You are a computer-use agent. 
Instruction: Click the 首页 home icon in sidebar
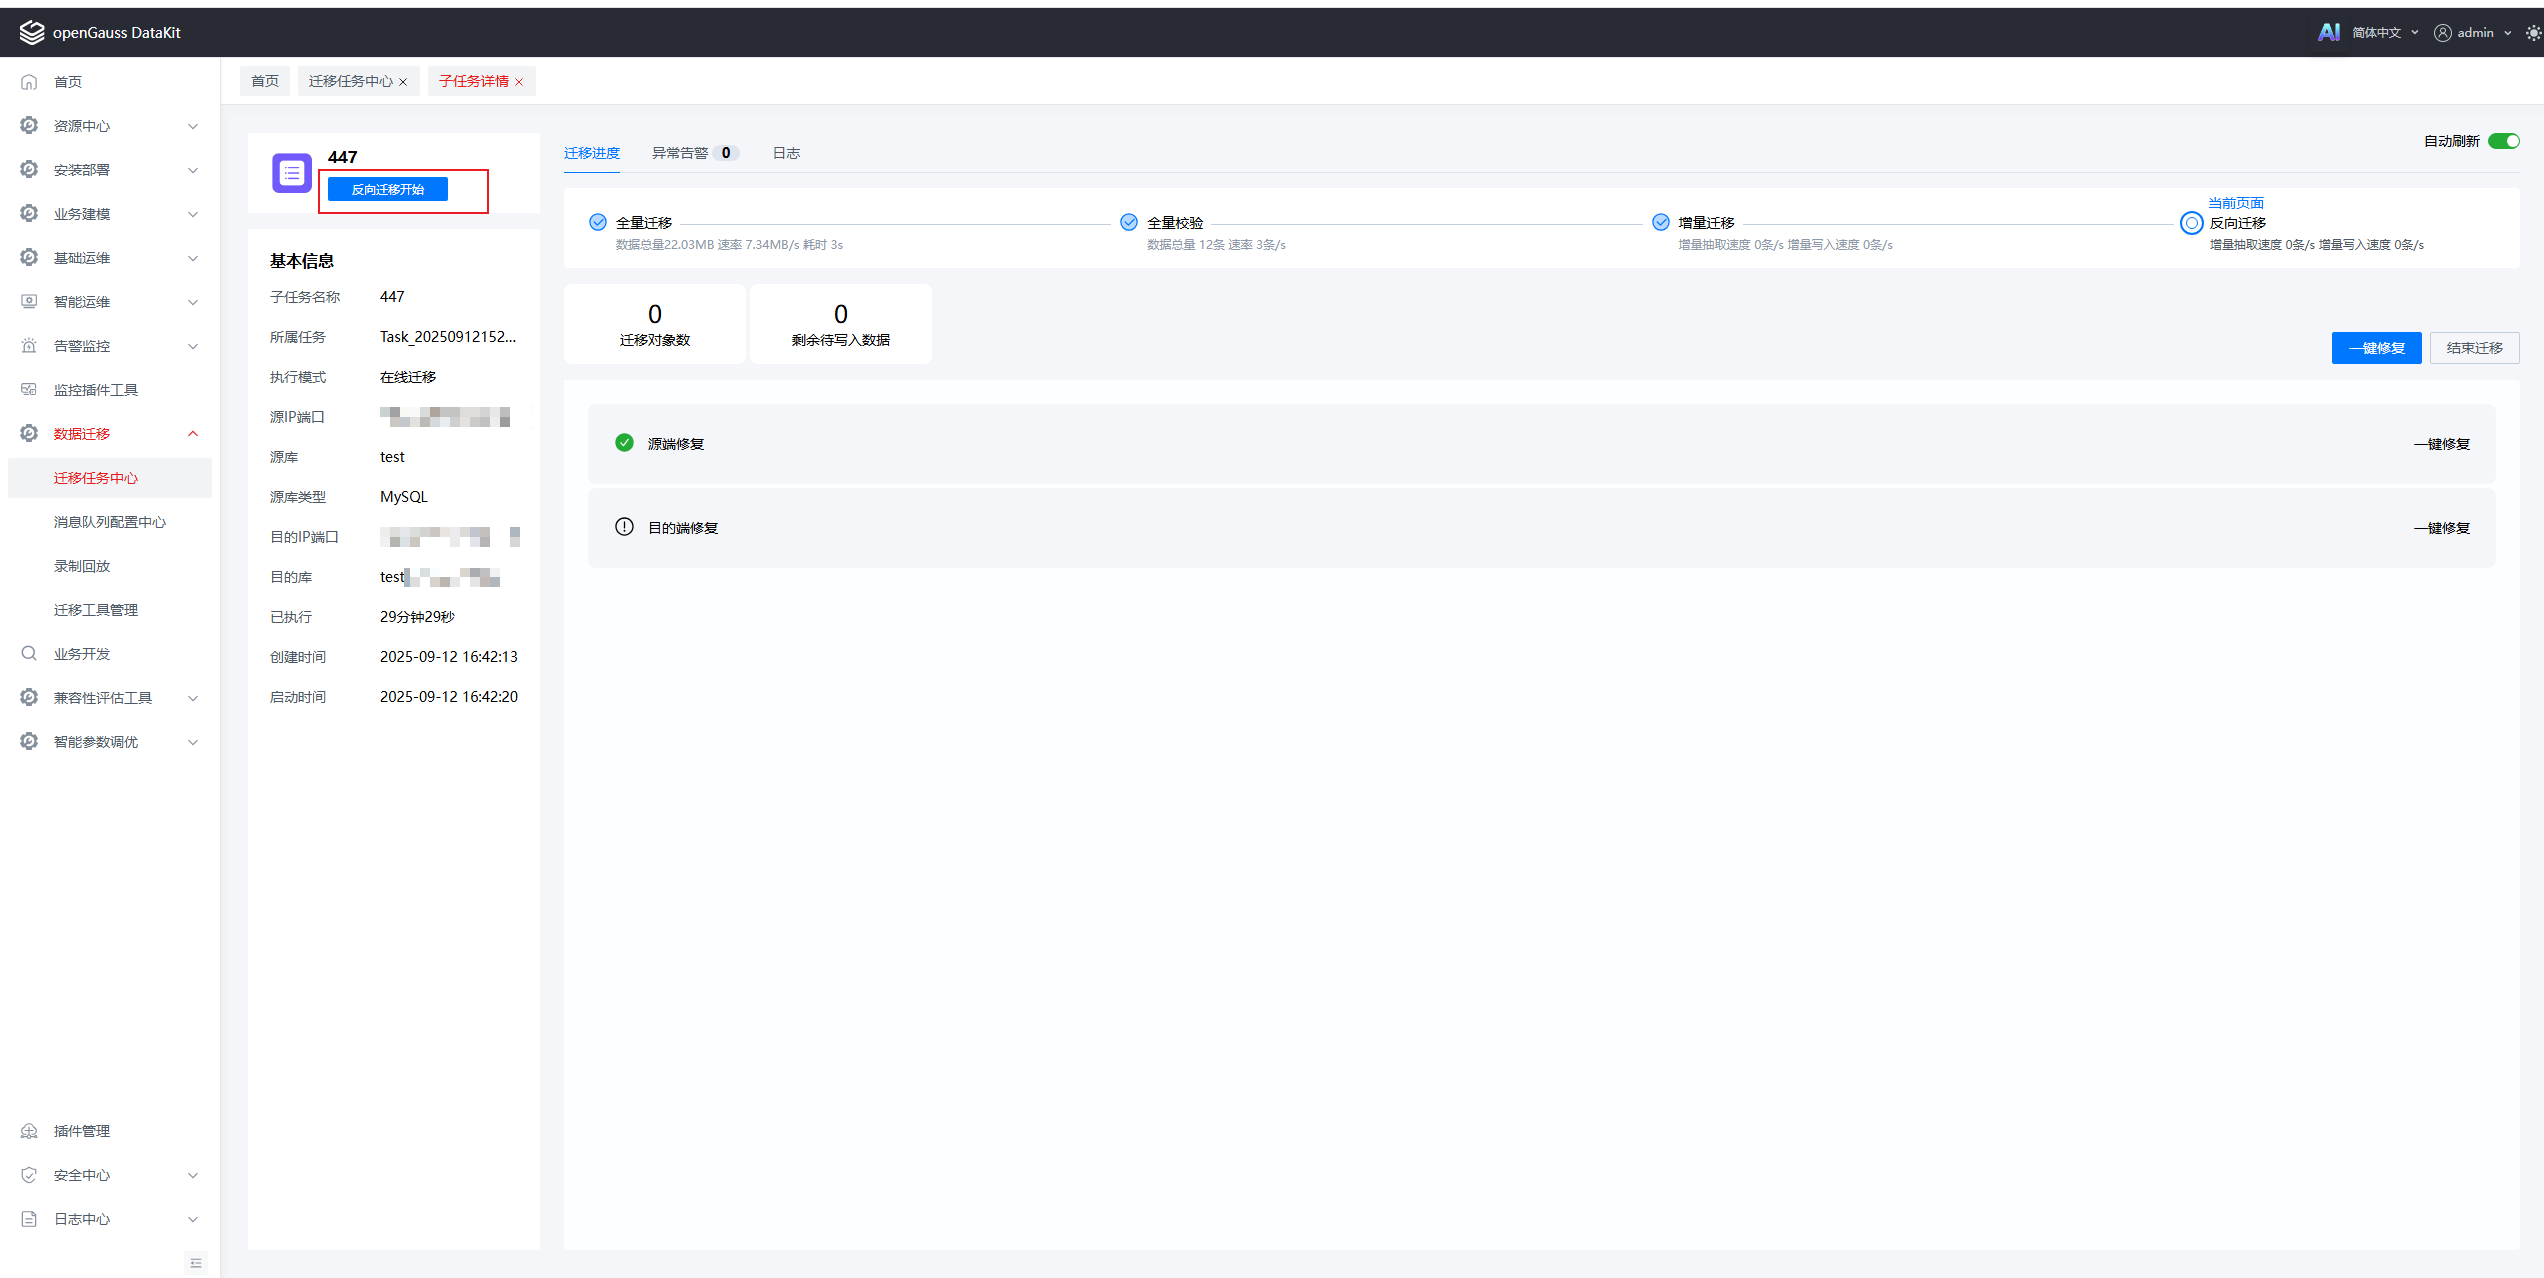[x=29, y=82]
